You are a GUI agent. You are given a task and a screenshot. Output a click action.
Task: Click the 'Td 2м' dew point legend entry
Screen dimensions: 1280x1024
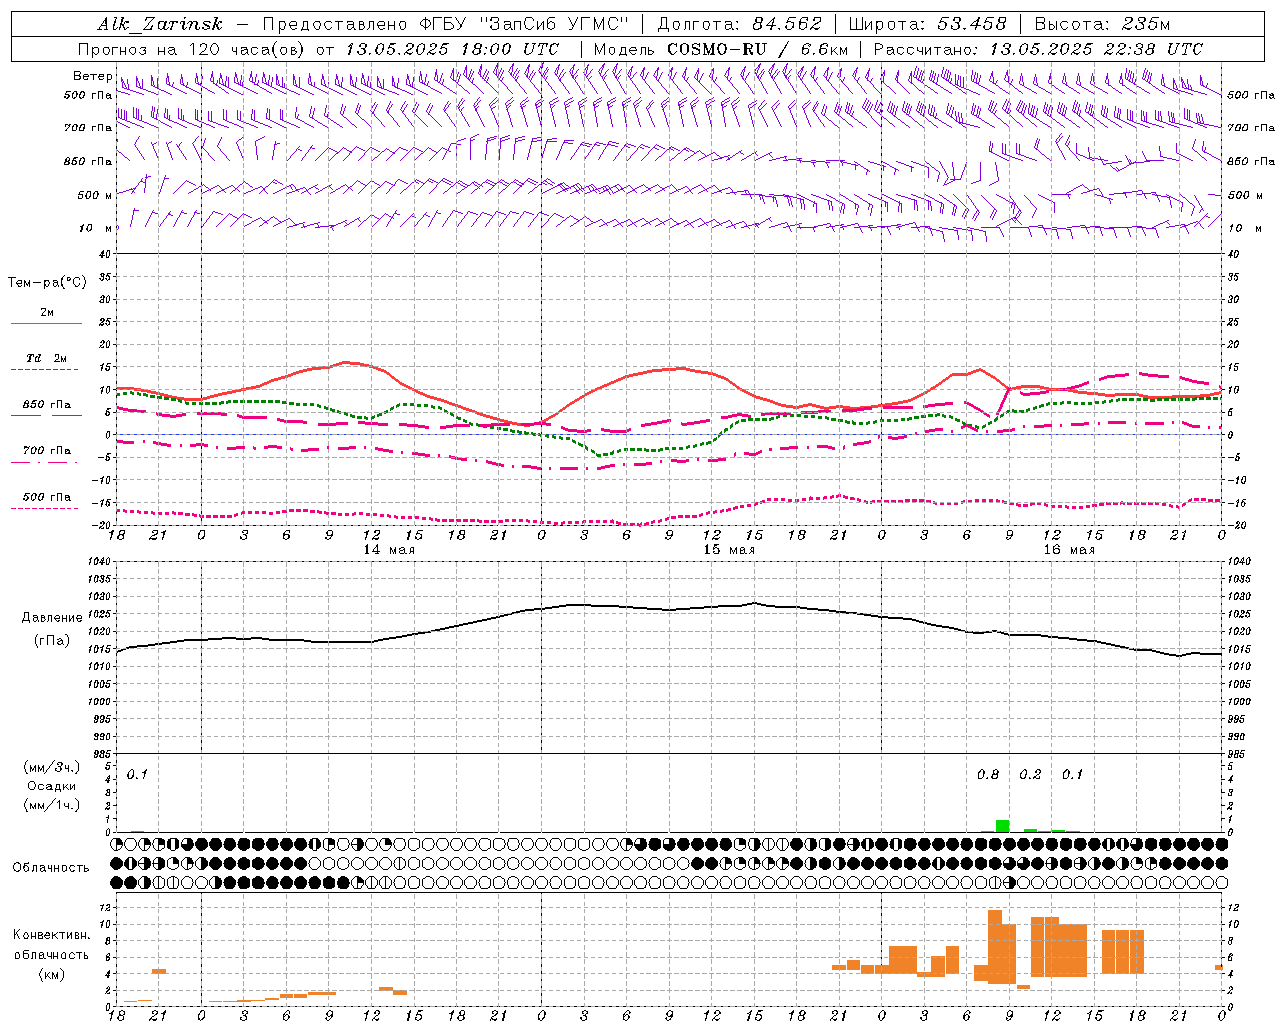tap(47, 358)
